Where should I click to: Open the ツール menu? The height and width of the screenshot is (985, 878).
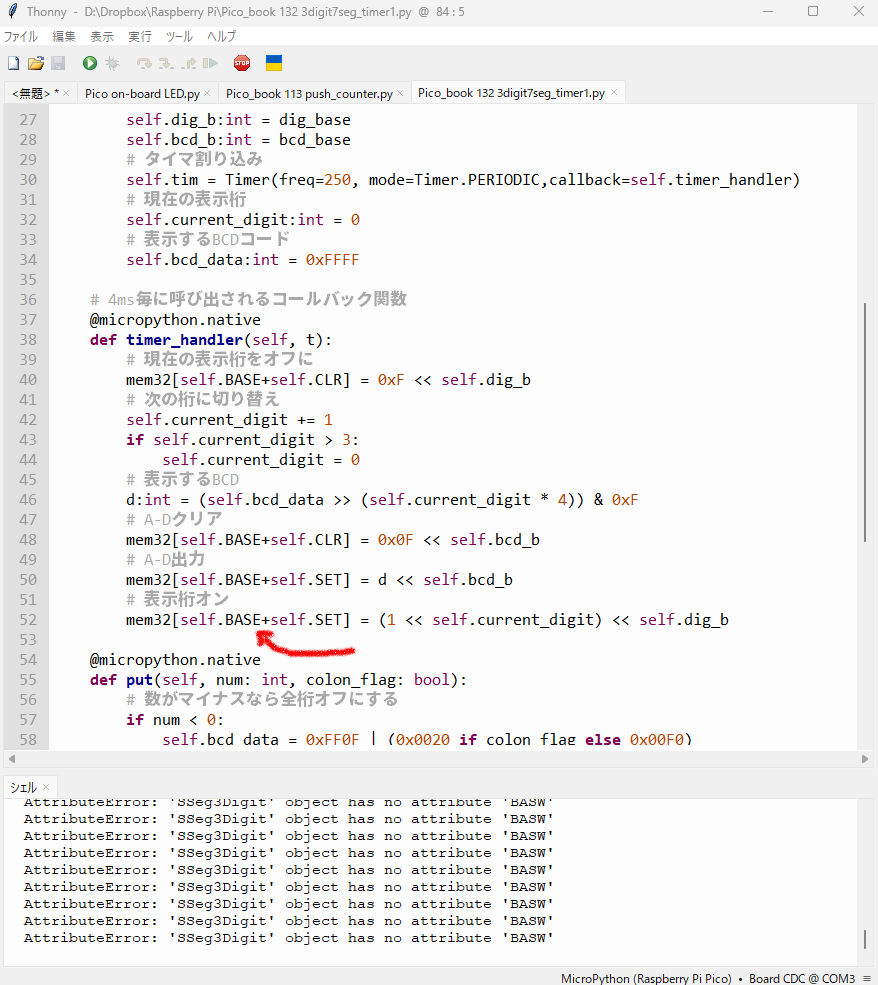(179, 36)
